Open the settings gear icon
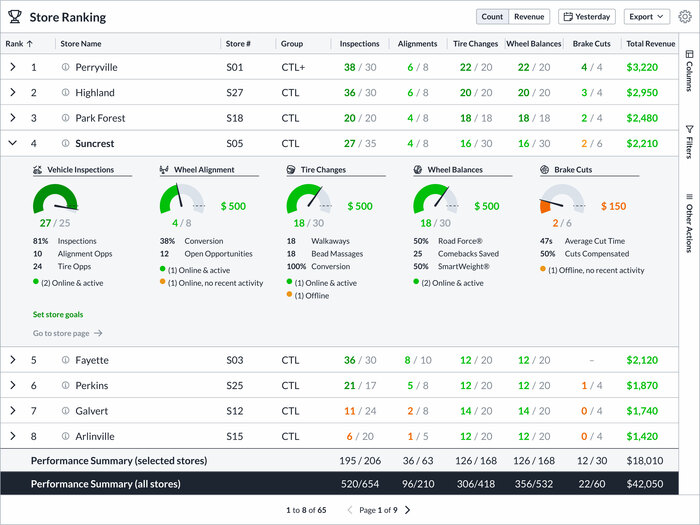The width and height of the screenshot is (700, 525). tap(685, 17)
